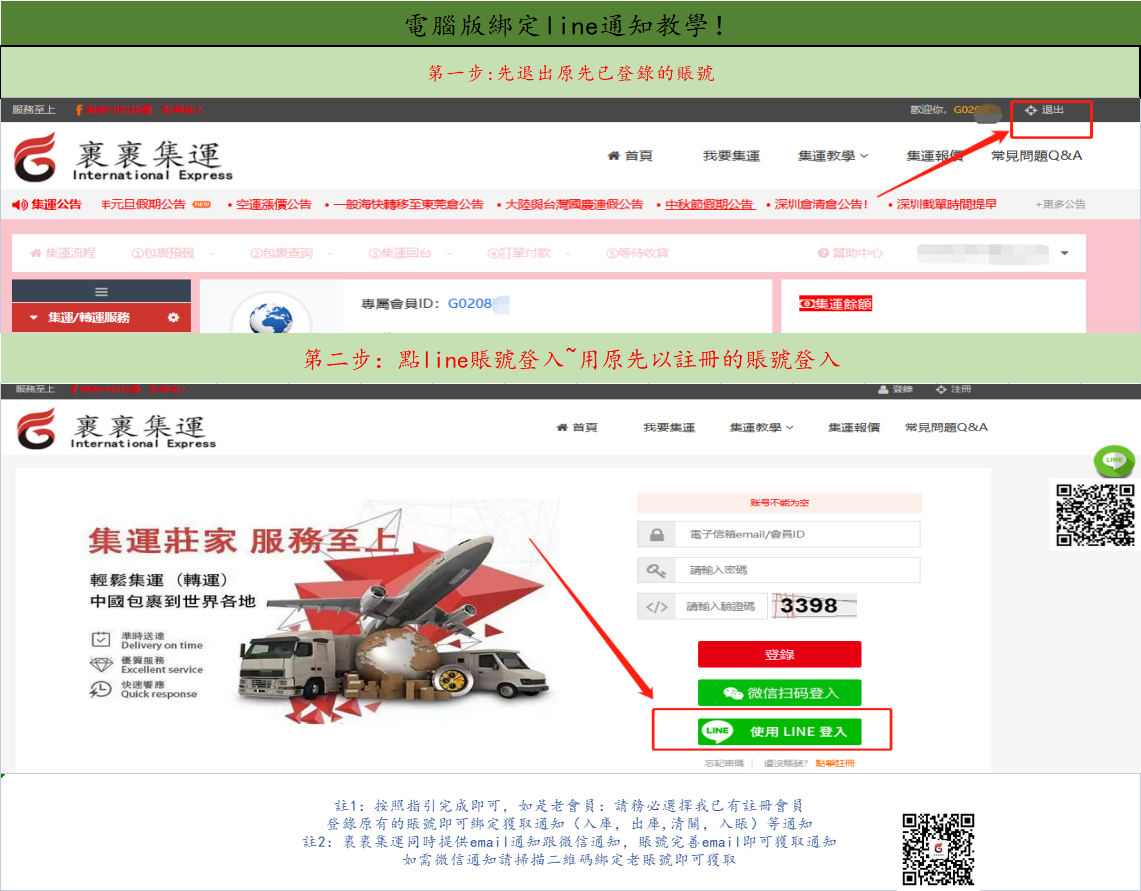Open 常見問題Q&A in the lower screenshot's nav

[x=946, y=427]
